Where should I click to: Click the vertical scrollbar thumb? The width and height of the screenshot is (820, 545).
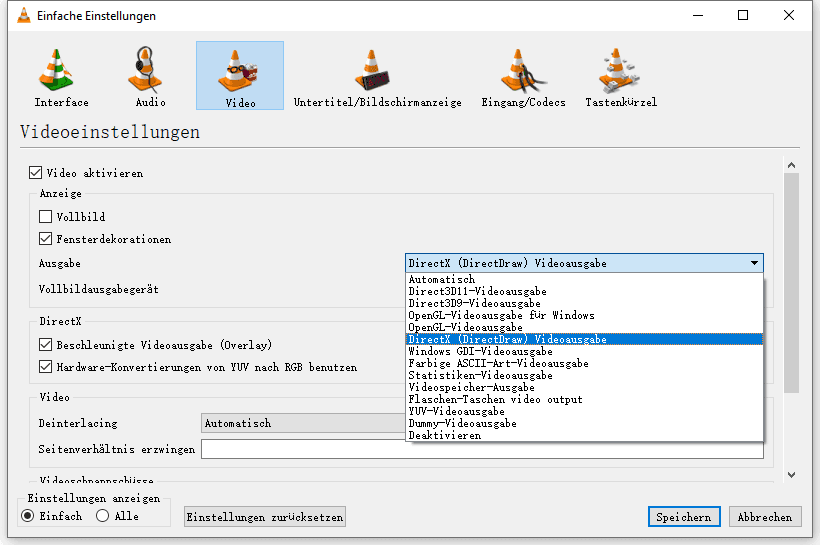point(792,283)
